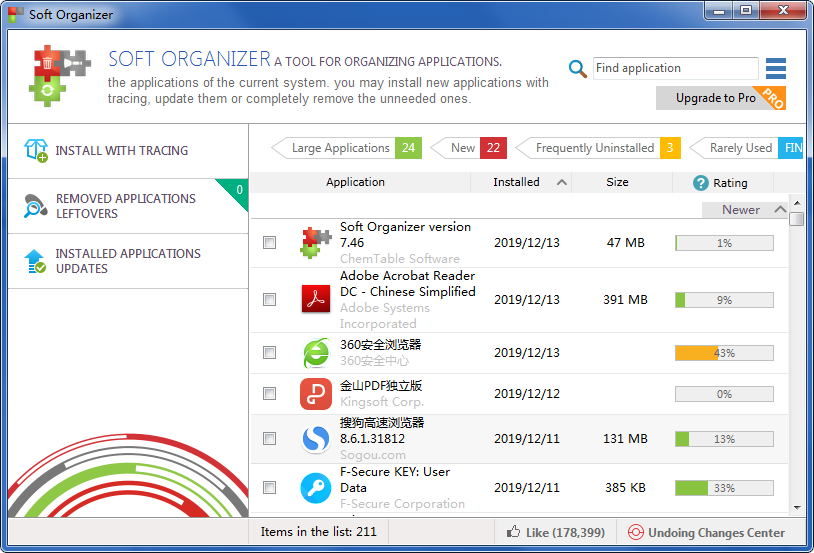This screenshot has height=553, width=814.
Task: Click the Adobe Acrobat Reader icon
Action: click(316, 299)
